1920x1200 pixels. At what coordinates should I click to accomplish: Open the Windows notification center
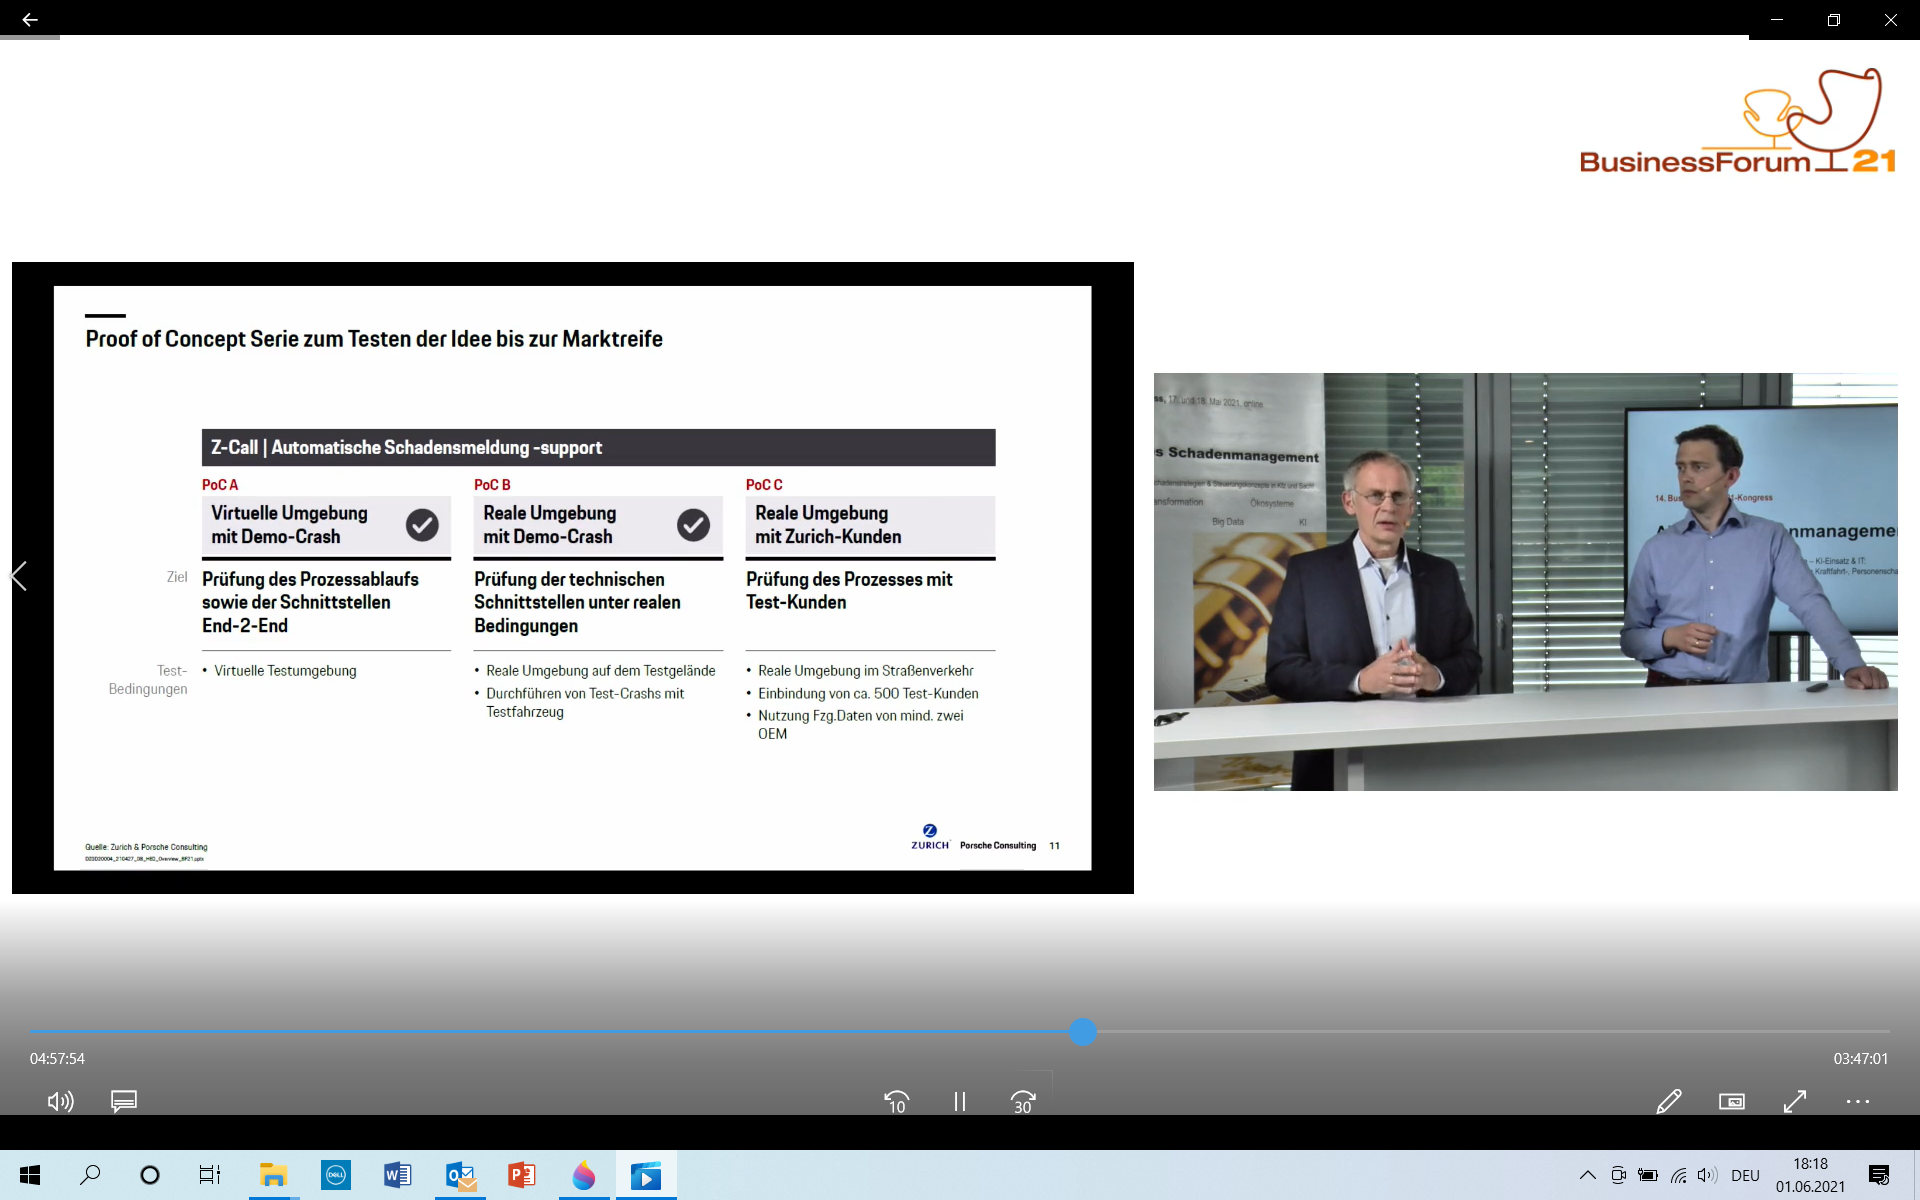pyautogui.click(x=1878, y=1175)
